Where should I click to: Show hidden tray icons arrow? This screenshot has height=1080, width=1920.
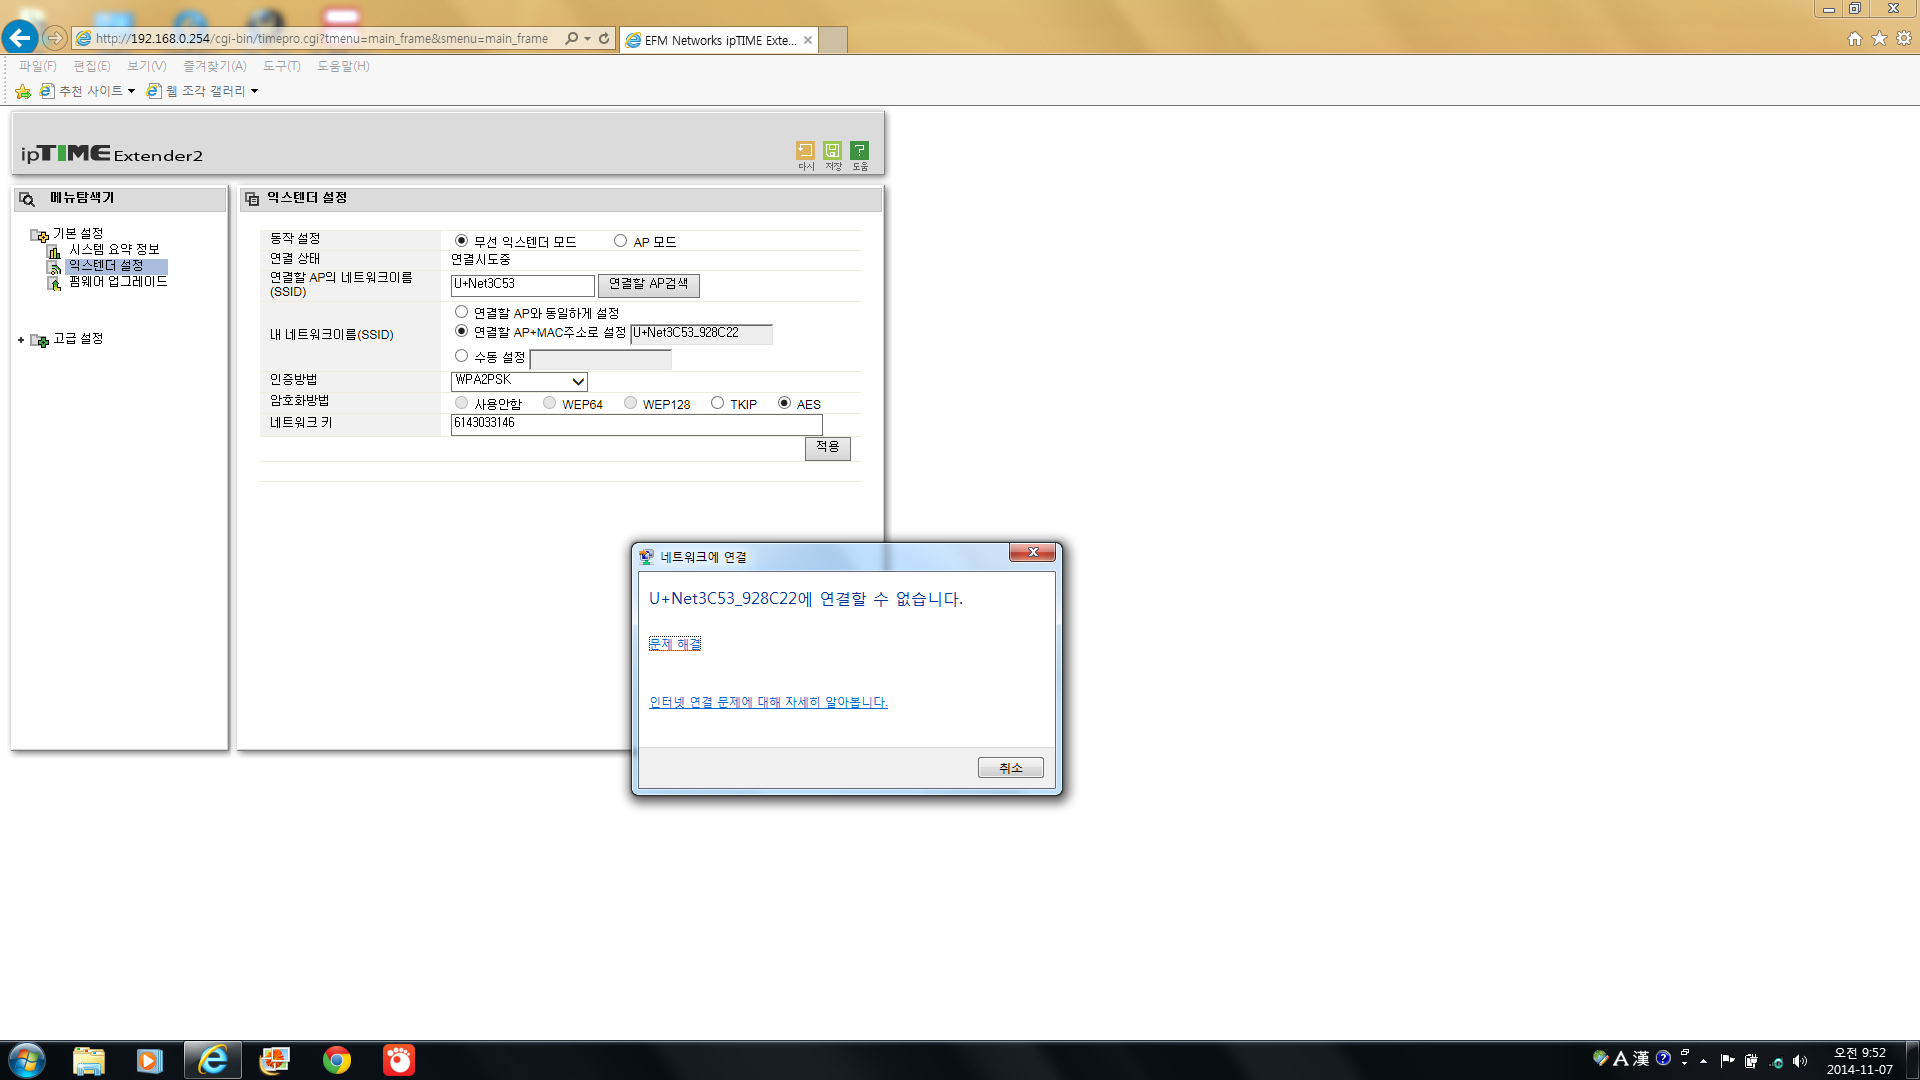click(1703, 1061)
